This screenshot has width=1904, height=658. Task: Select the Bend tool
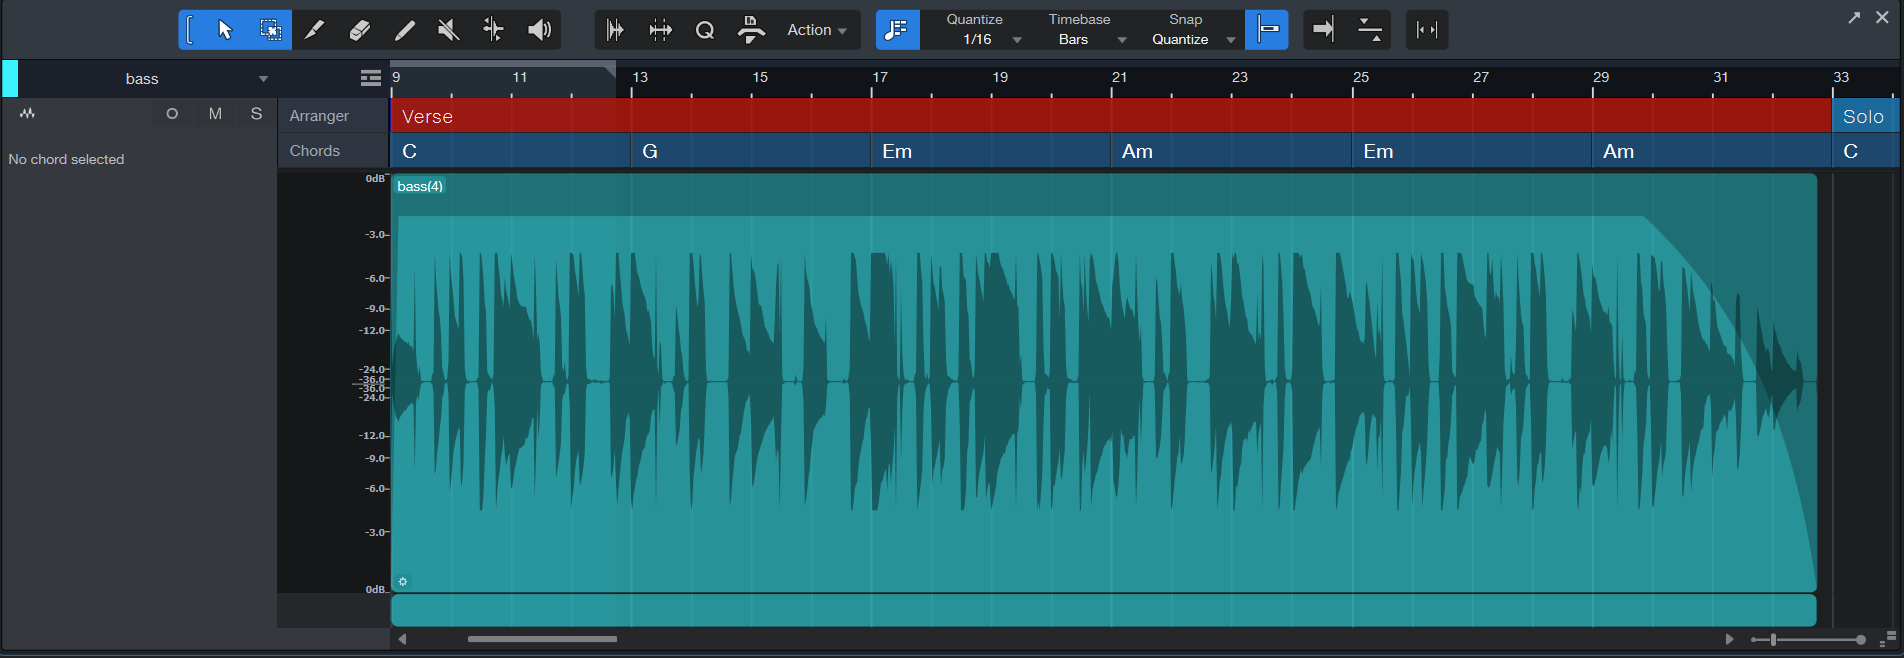[494, 30]
